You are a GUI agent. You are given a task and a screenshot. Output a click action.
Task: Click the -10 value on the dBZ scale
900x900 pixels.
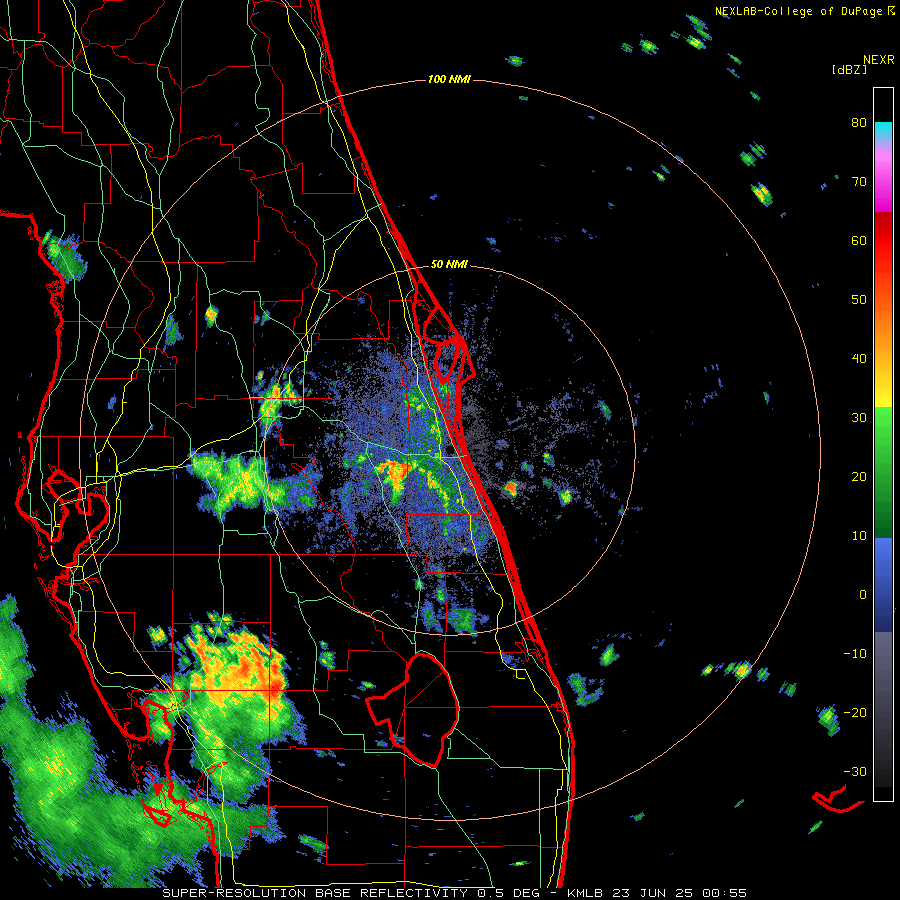(x=855, y=654)
